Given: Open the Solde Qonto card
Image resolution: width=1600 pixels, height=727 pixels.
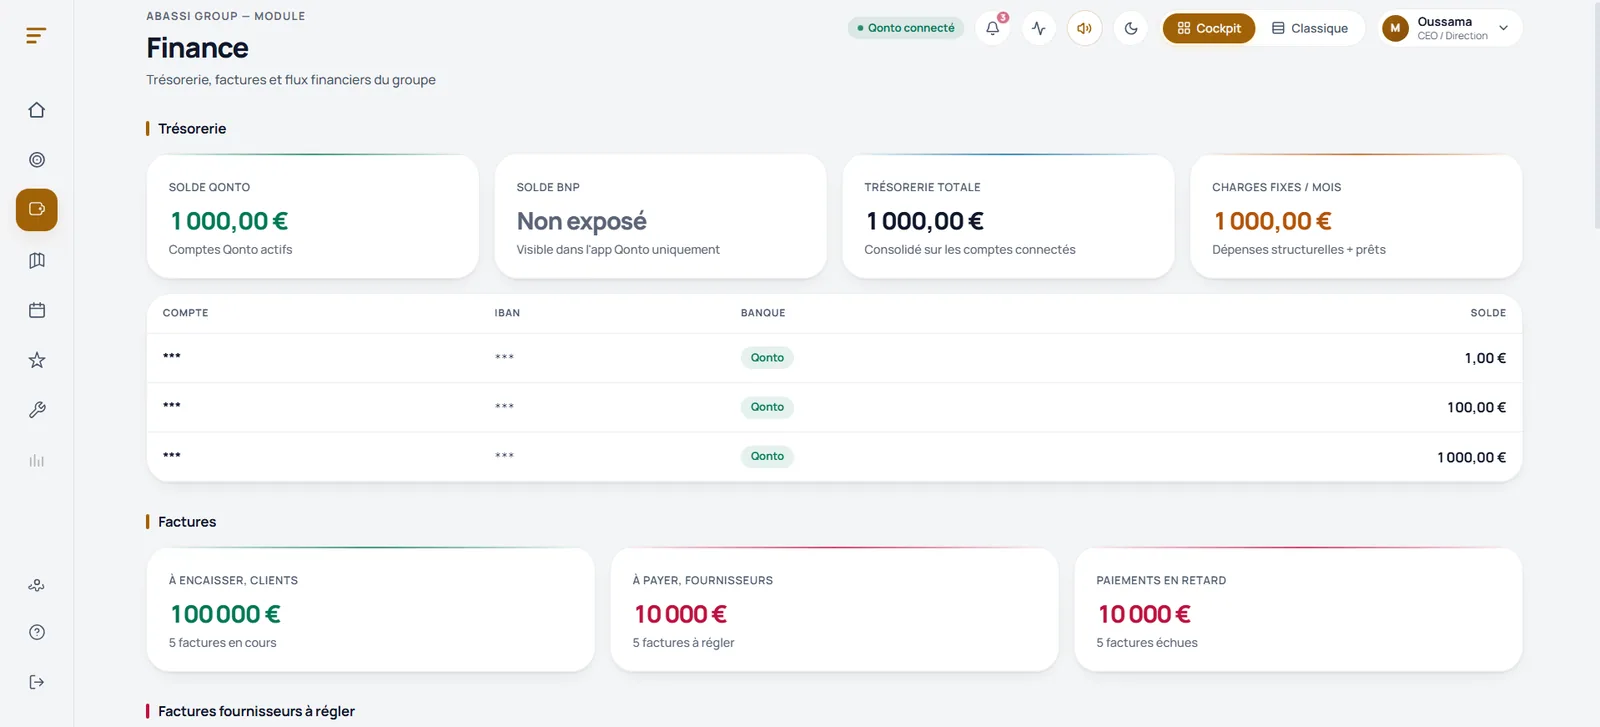Looking at the screenshot, I should point(313,216).
